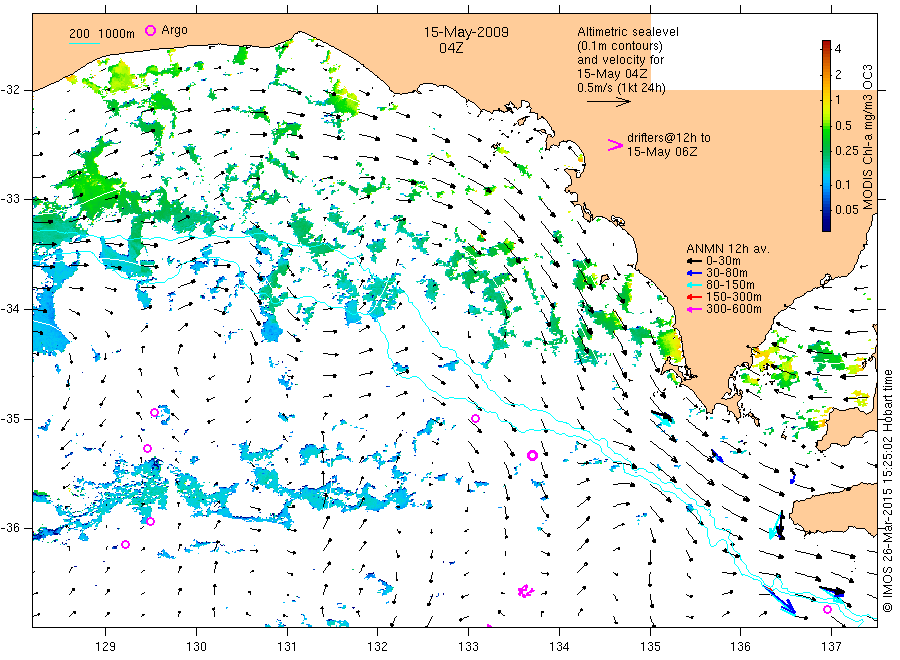This screenshot has height=660, width=900.
Task: Click the magenta drifters chevron legend symbol
Action: click(x=615, y=145)
